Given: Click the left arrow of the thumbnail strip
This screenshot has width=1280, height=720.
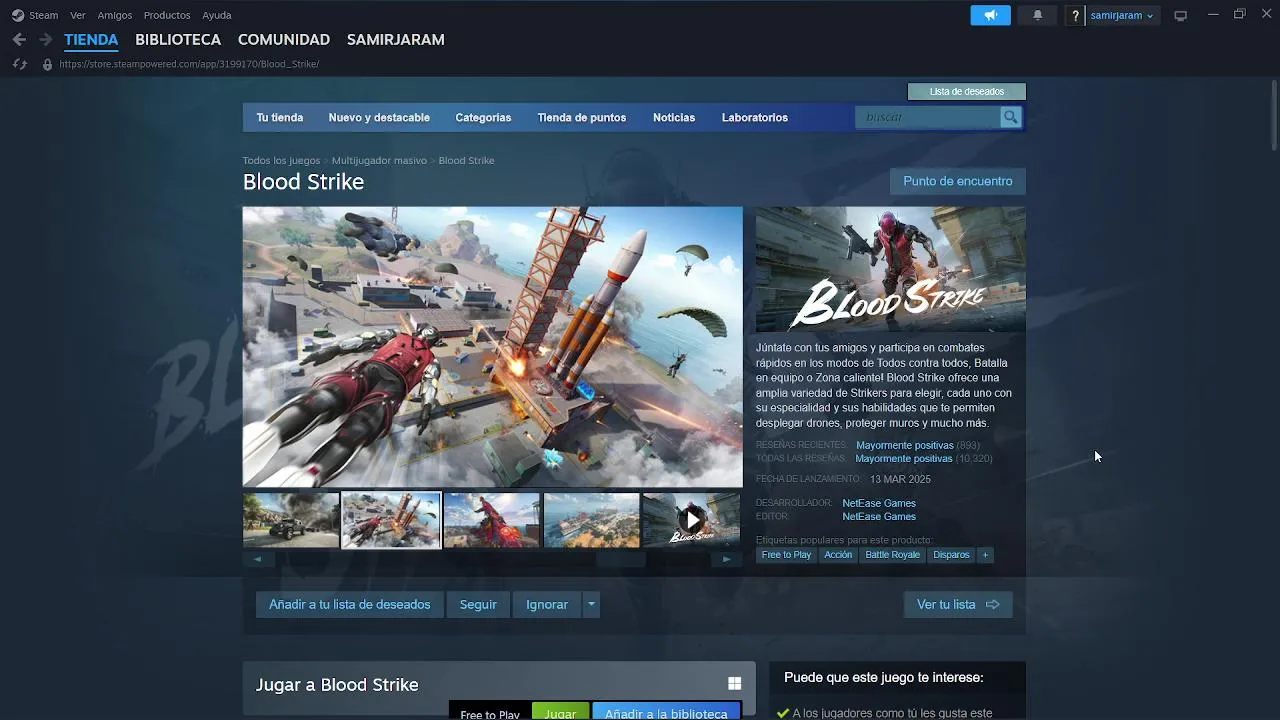Looking at the screenshot, I should coord(257,559).
